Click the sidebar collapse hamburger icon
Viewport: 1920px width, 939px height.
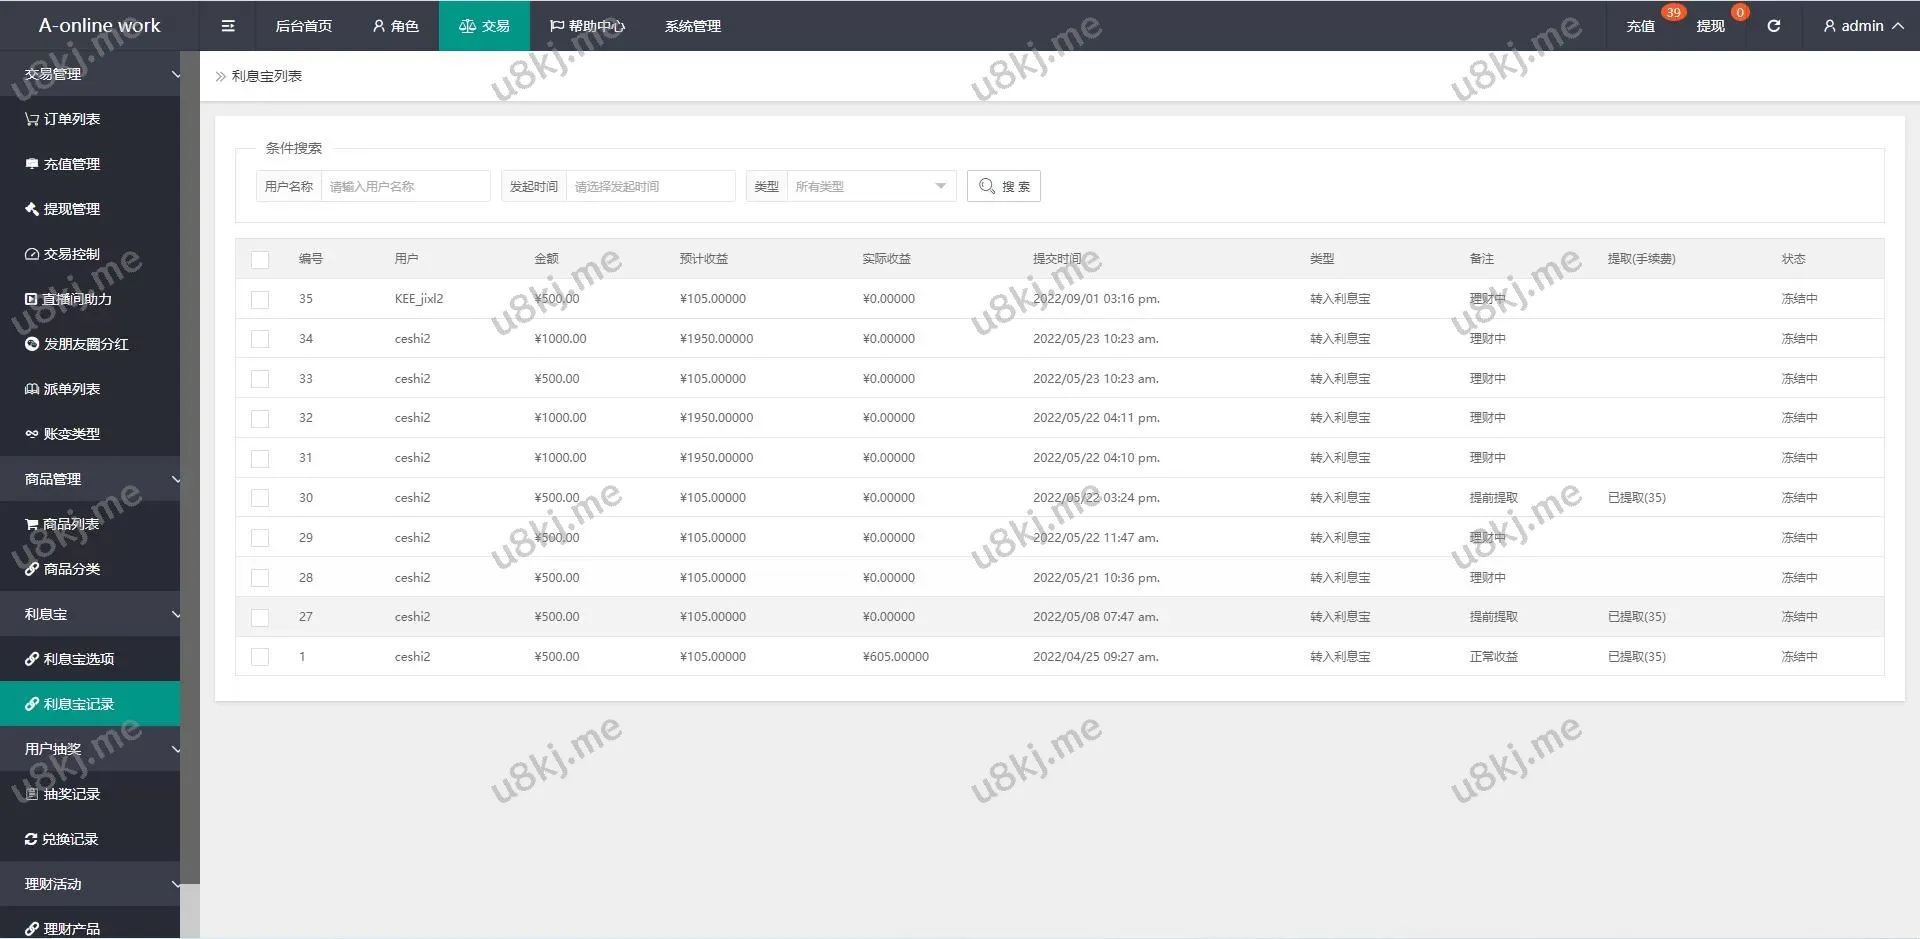coord(228,26)
